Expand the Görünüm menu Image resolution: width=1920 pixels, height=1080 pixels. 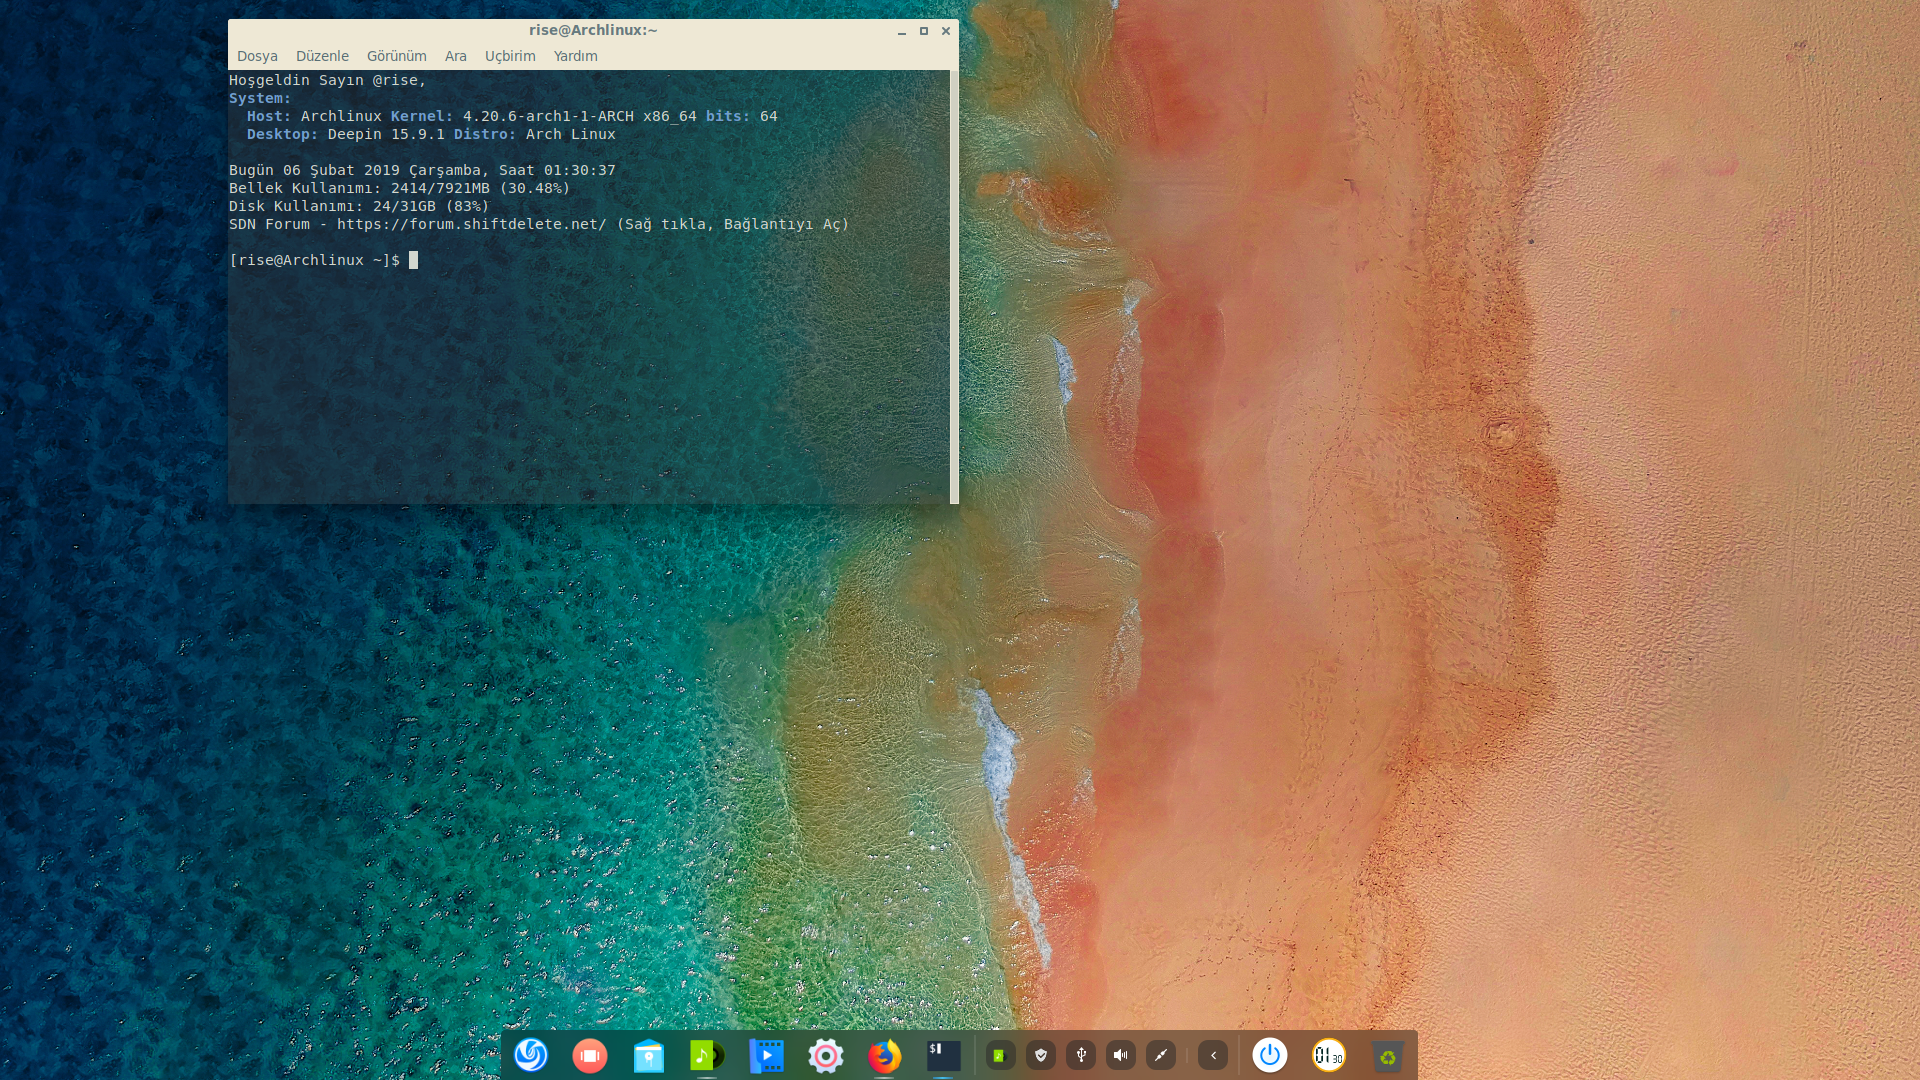coord(396,56)
